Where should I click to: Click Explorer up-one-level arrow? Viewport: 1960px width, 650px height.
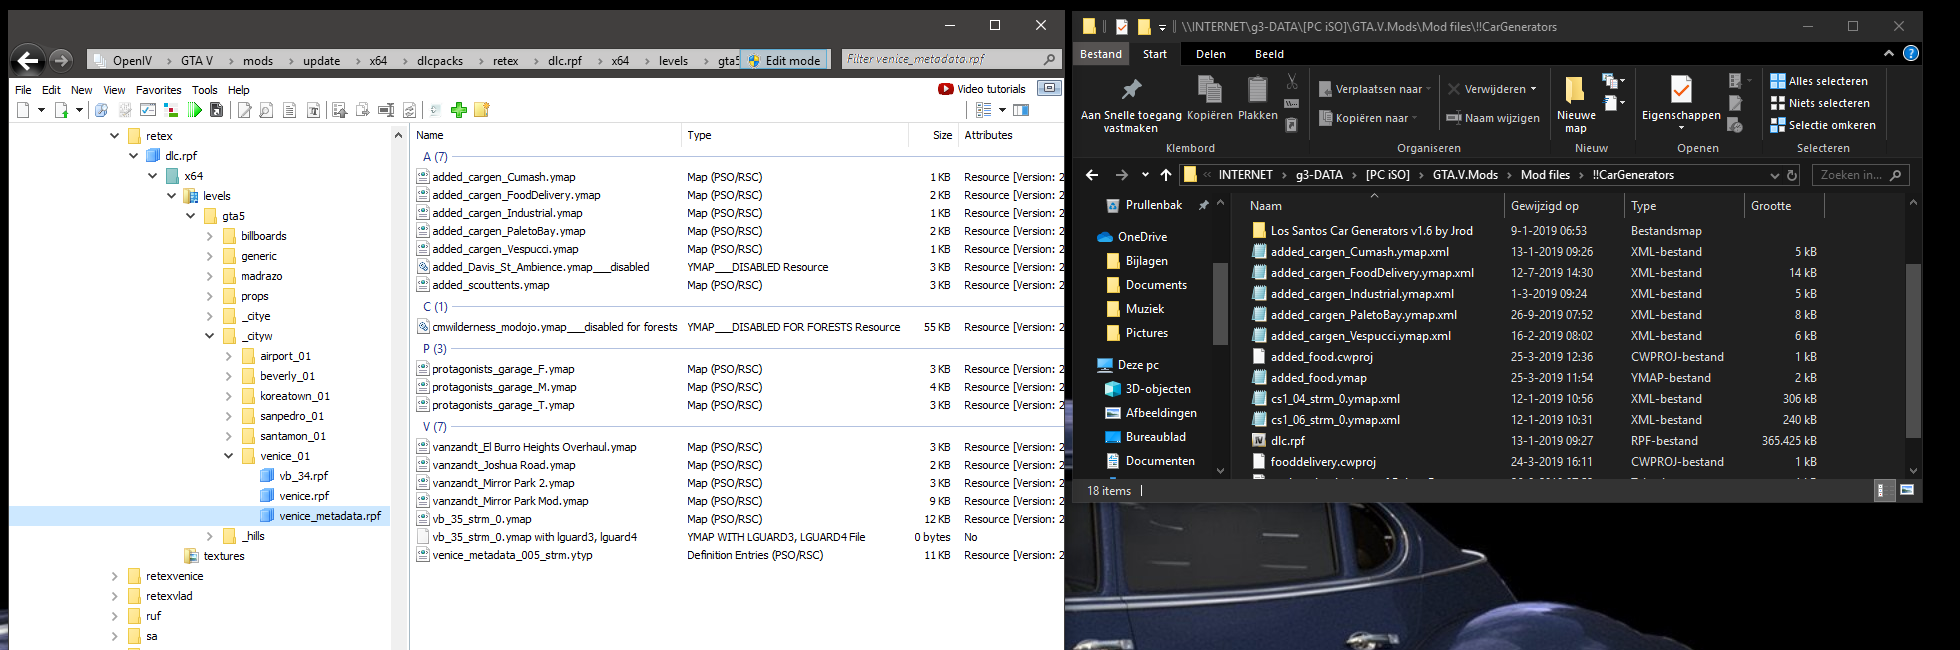pos(1166,175)
